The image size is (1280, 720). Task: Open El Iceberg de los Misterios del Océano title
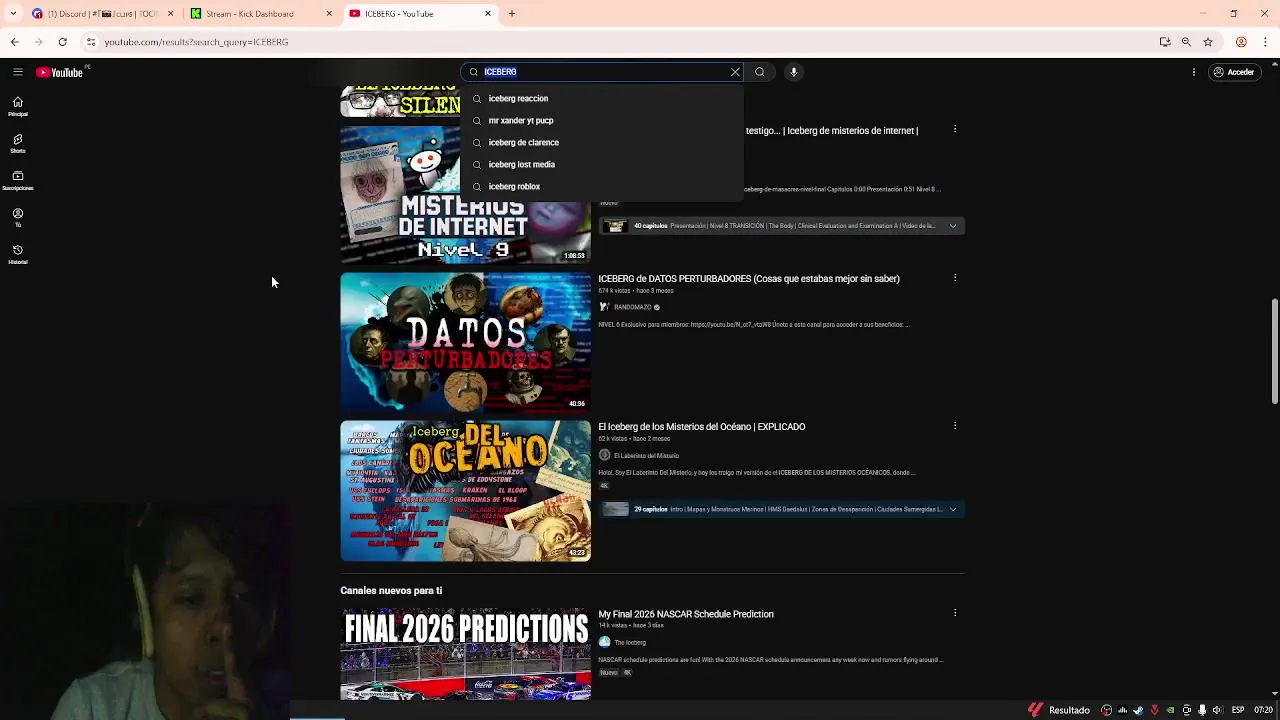(x=702, y=427)
